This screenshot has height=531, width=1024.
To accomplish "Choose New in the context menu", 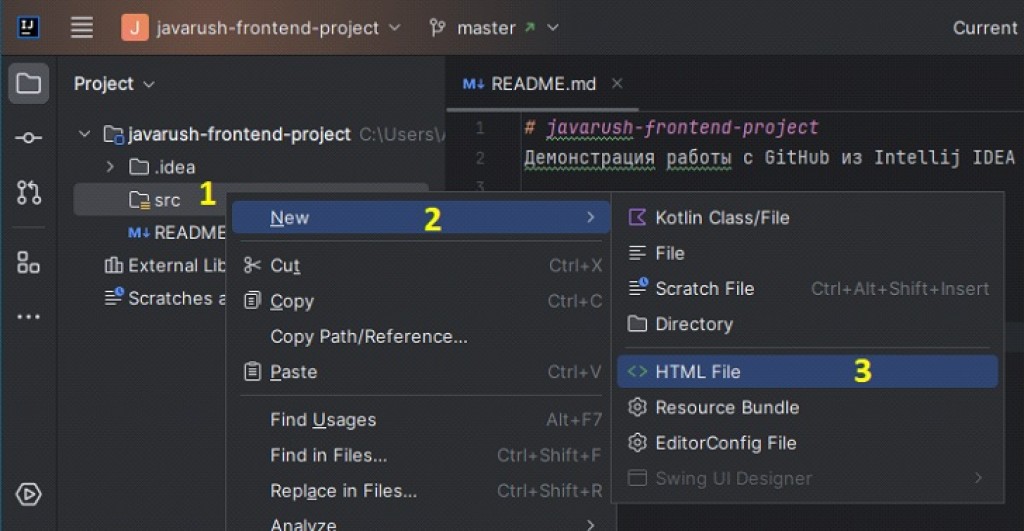I will click(421, 217).
